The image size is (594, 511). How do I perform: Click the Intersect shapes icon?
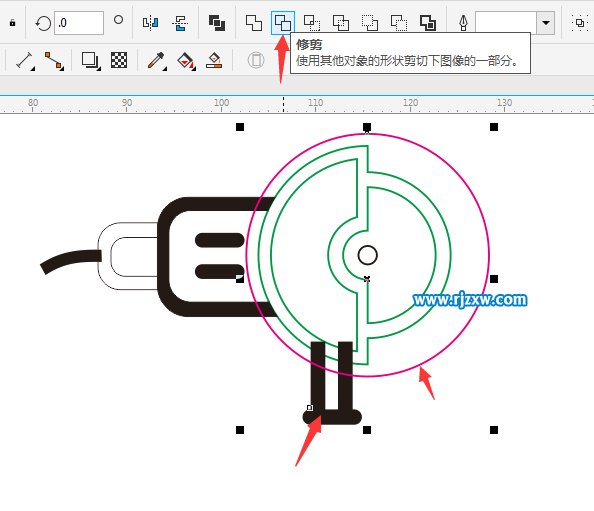pyautogui.click(x=312, y=23)
